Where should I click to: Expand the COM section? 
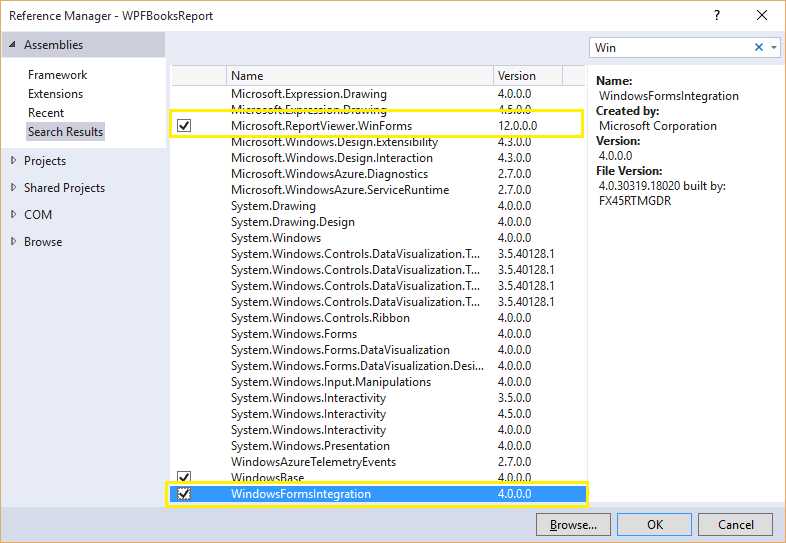[x=13, y=215]
